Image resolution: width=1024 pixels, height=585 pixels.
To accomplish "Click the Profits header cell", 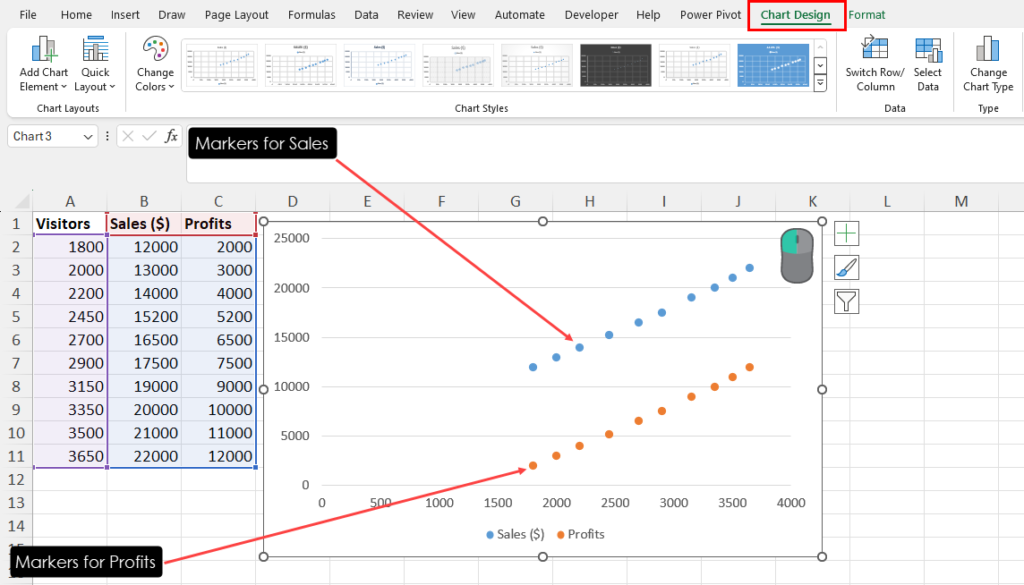I will [x=218, y=223].
